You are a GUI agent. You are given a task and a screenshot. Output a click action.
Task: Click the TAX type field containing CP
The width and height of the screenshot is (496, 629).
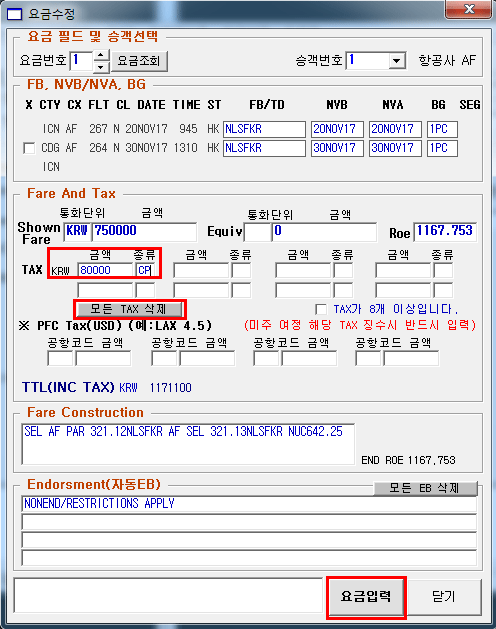coord(145,270)
